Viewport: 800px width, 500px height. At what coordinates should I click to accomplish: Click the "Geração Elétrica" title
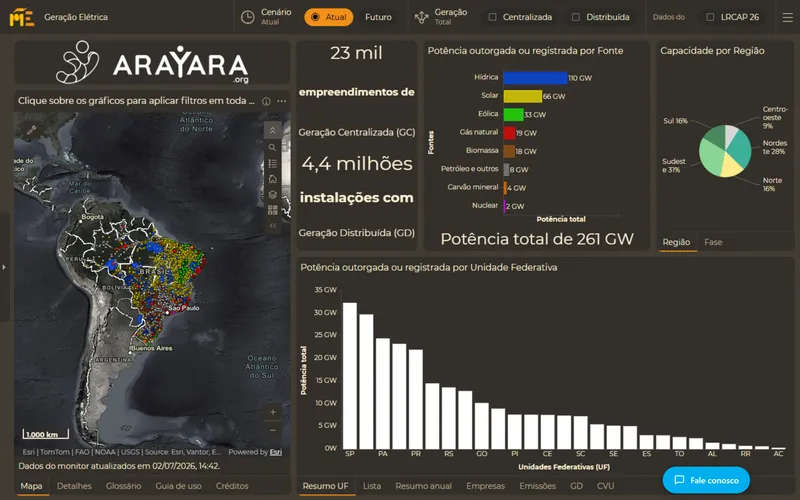76,17
